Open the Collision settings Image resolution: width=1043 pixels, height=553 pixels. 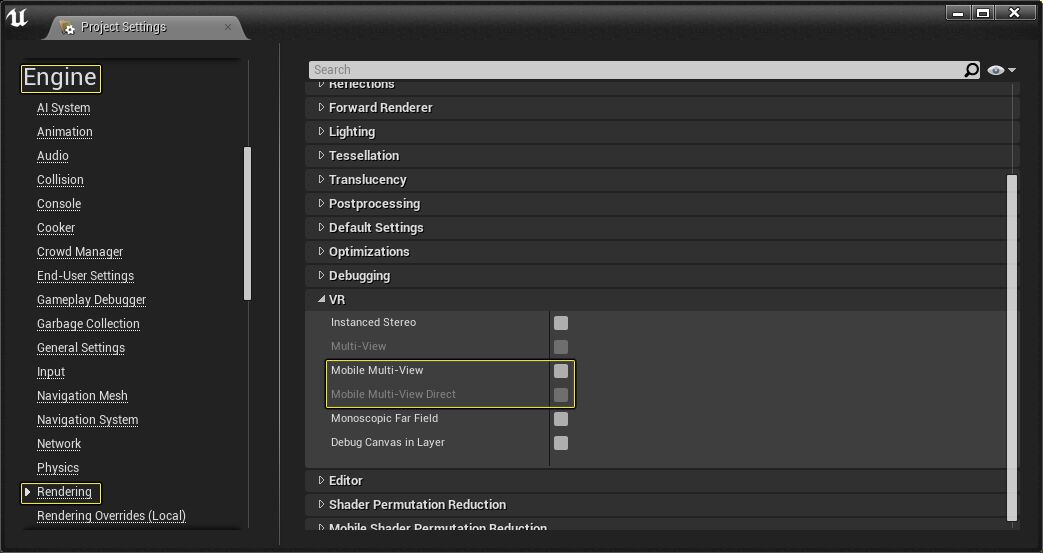point(60,180)
